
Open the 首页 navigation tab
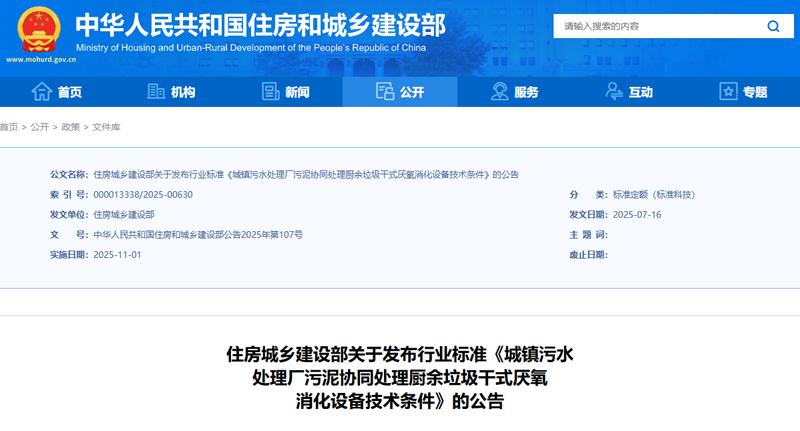[57, 92]
